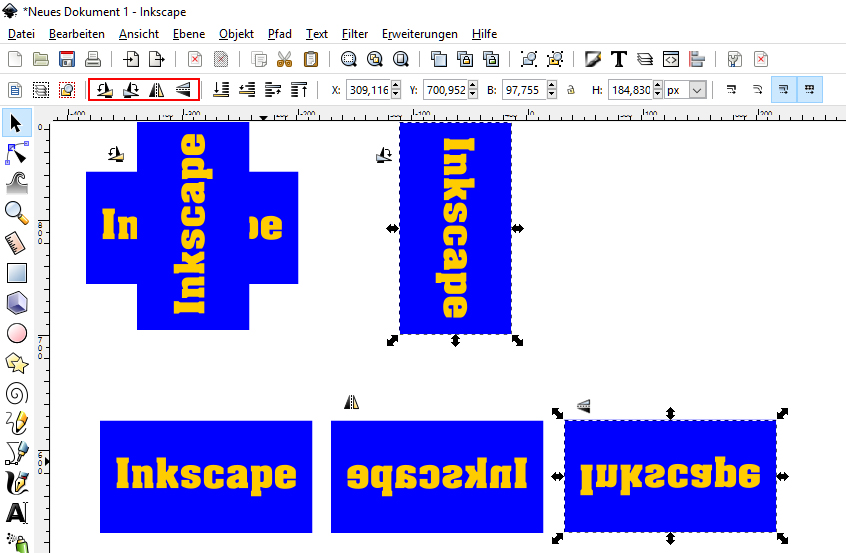The height and width of the screenshot is (553, 846).
Task: Open the Filter menu
Action: point(354,34)
